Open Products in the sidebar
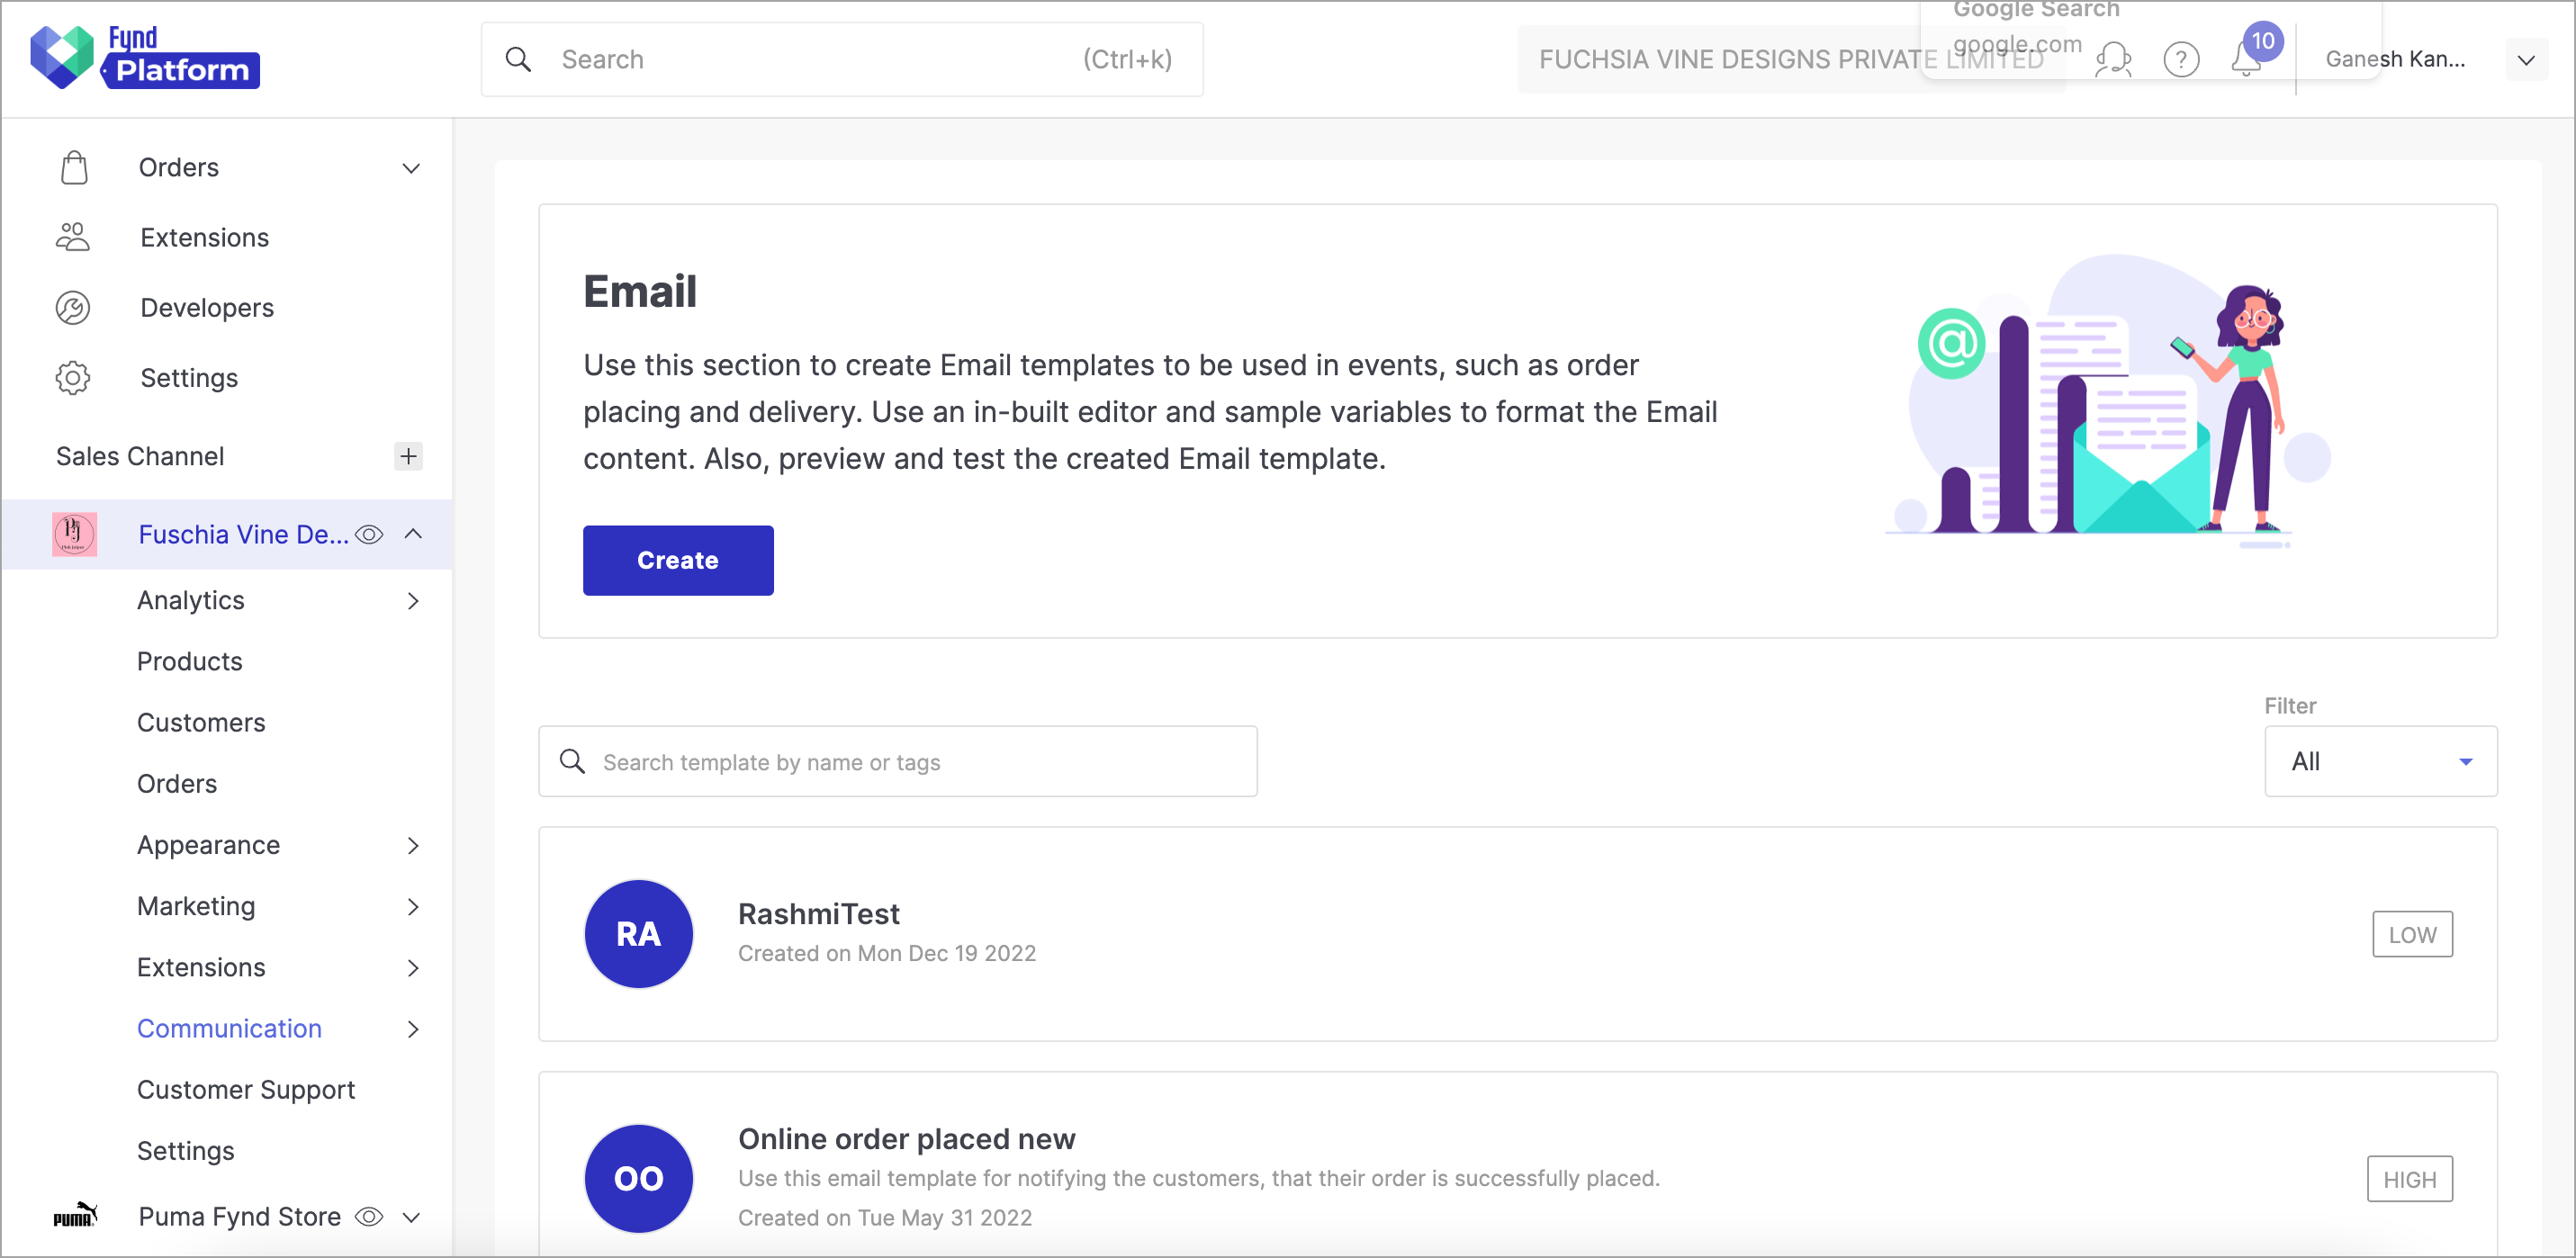Image resolution: width=2576 pixels, height=1258 pixels. click(190, 661)
